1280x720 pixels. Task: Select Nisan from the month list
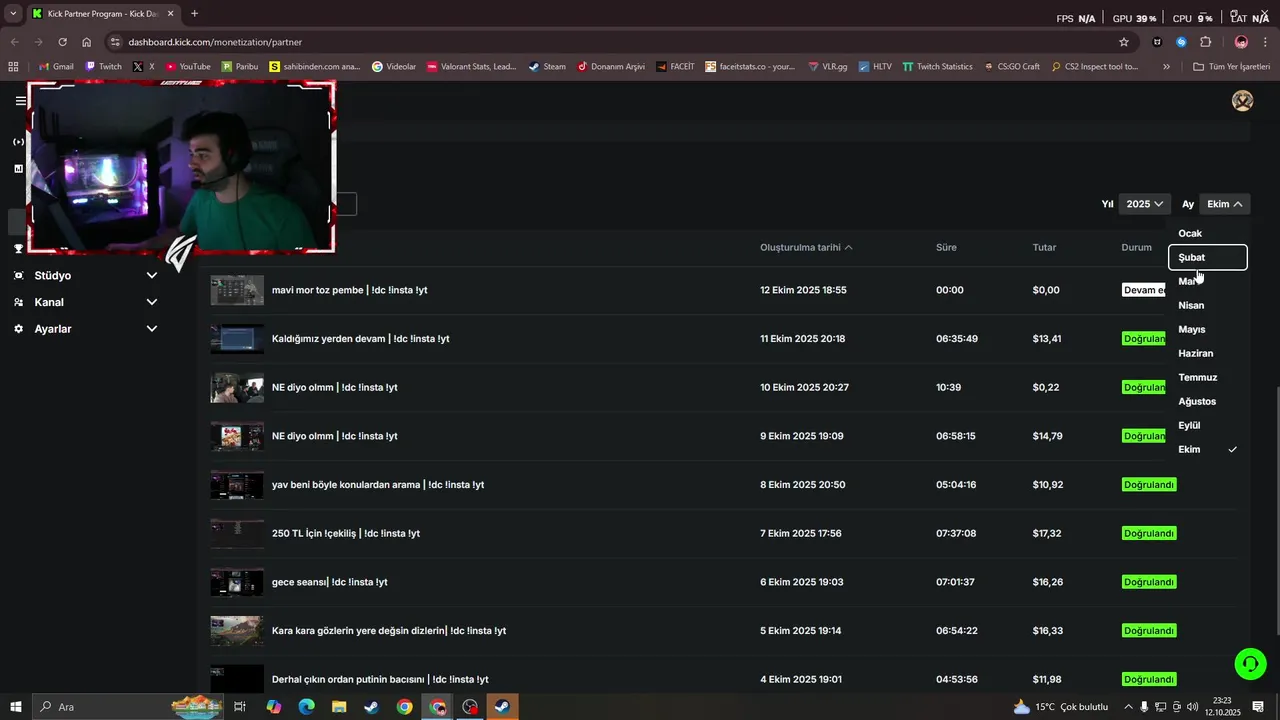[1208, 305]
